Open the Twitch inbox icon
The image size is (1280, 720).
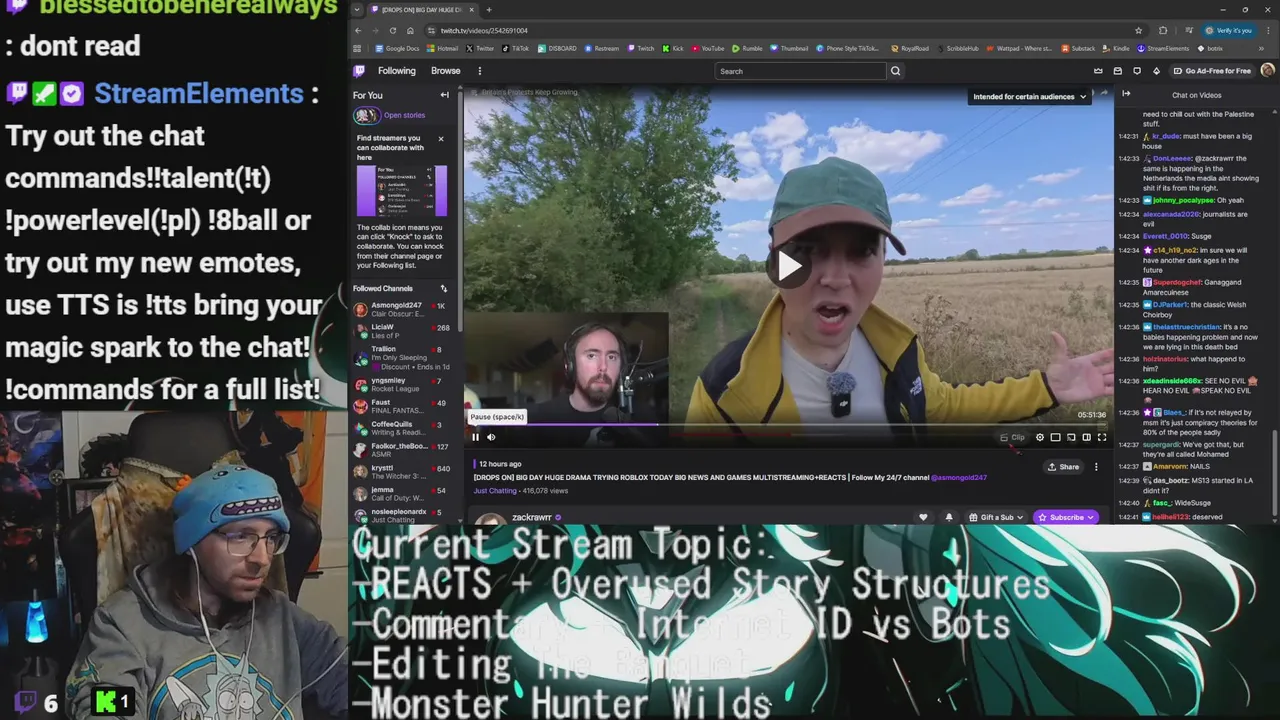(x=1117, y=71)
